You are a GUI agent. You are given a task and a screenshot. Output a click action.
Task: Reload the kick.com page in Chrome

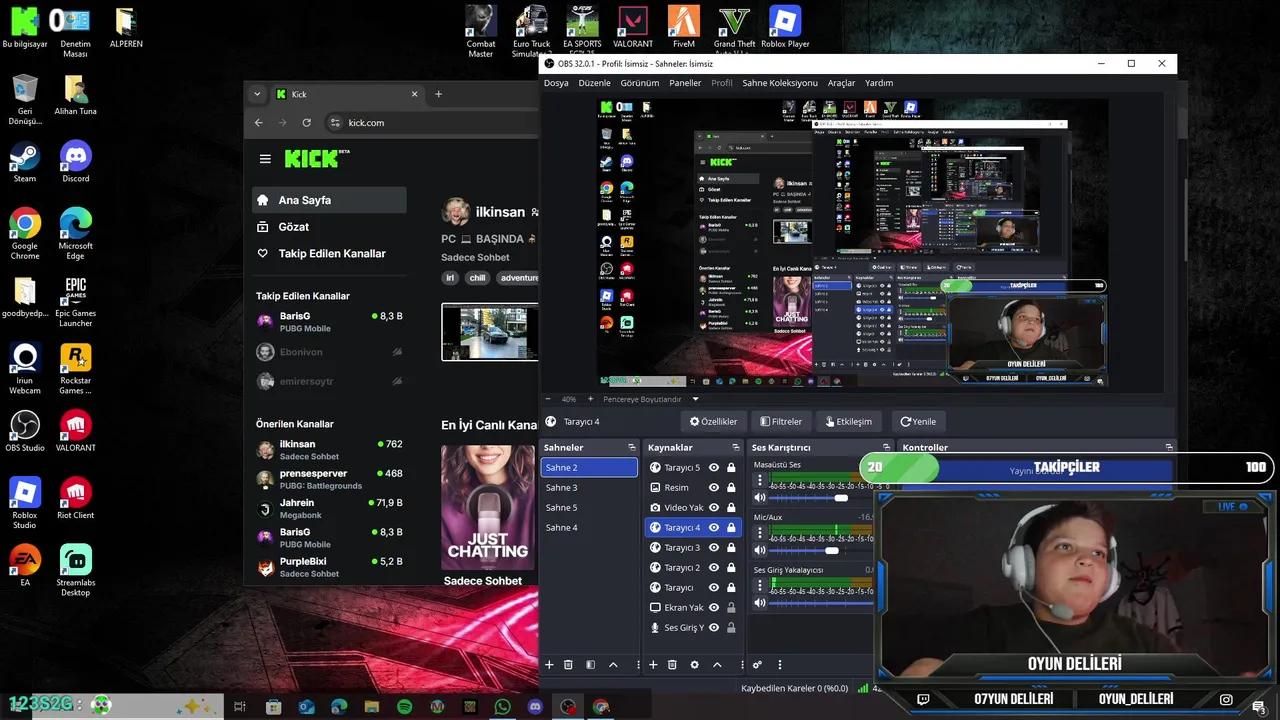[x=306, y=122]
